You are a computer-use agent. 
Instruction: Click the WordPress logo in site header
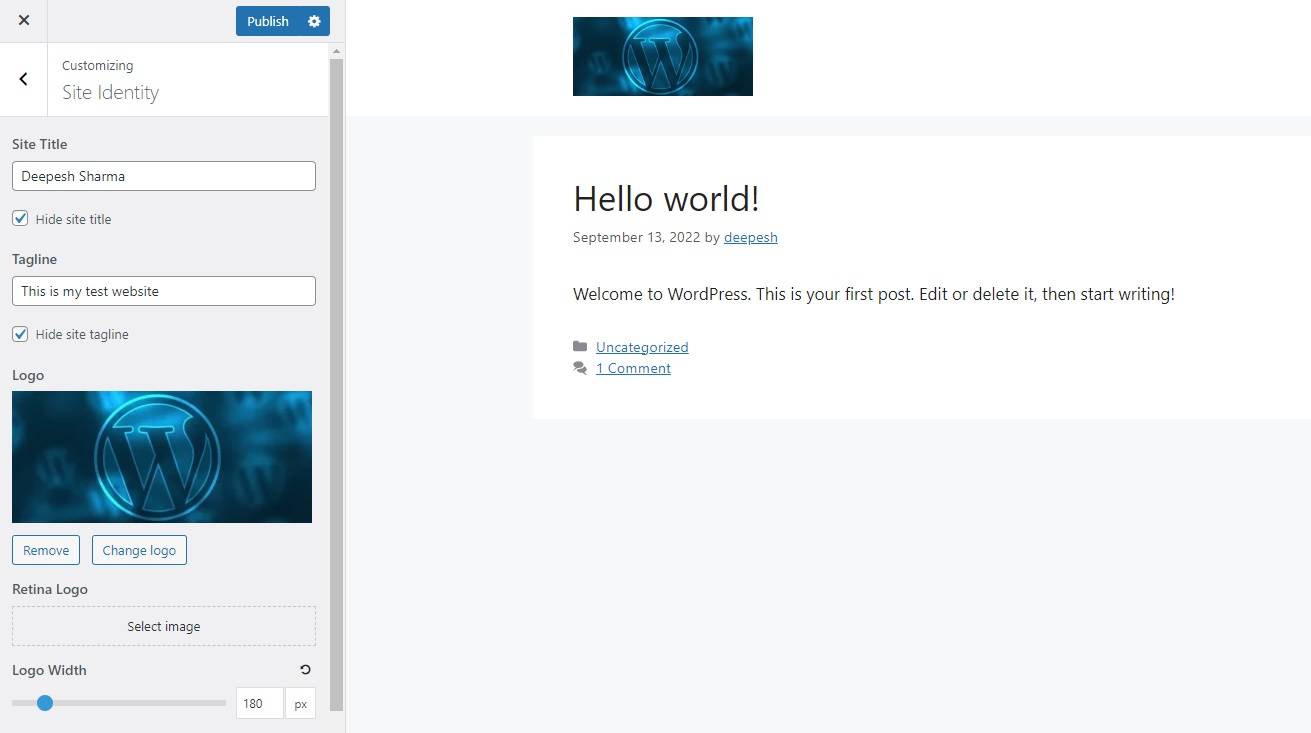click(662, 56)
